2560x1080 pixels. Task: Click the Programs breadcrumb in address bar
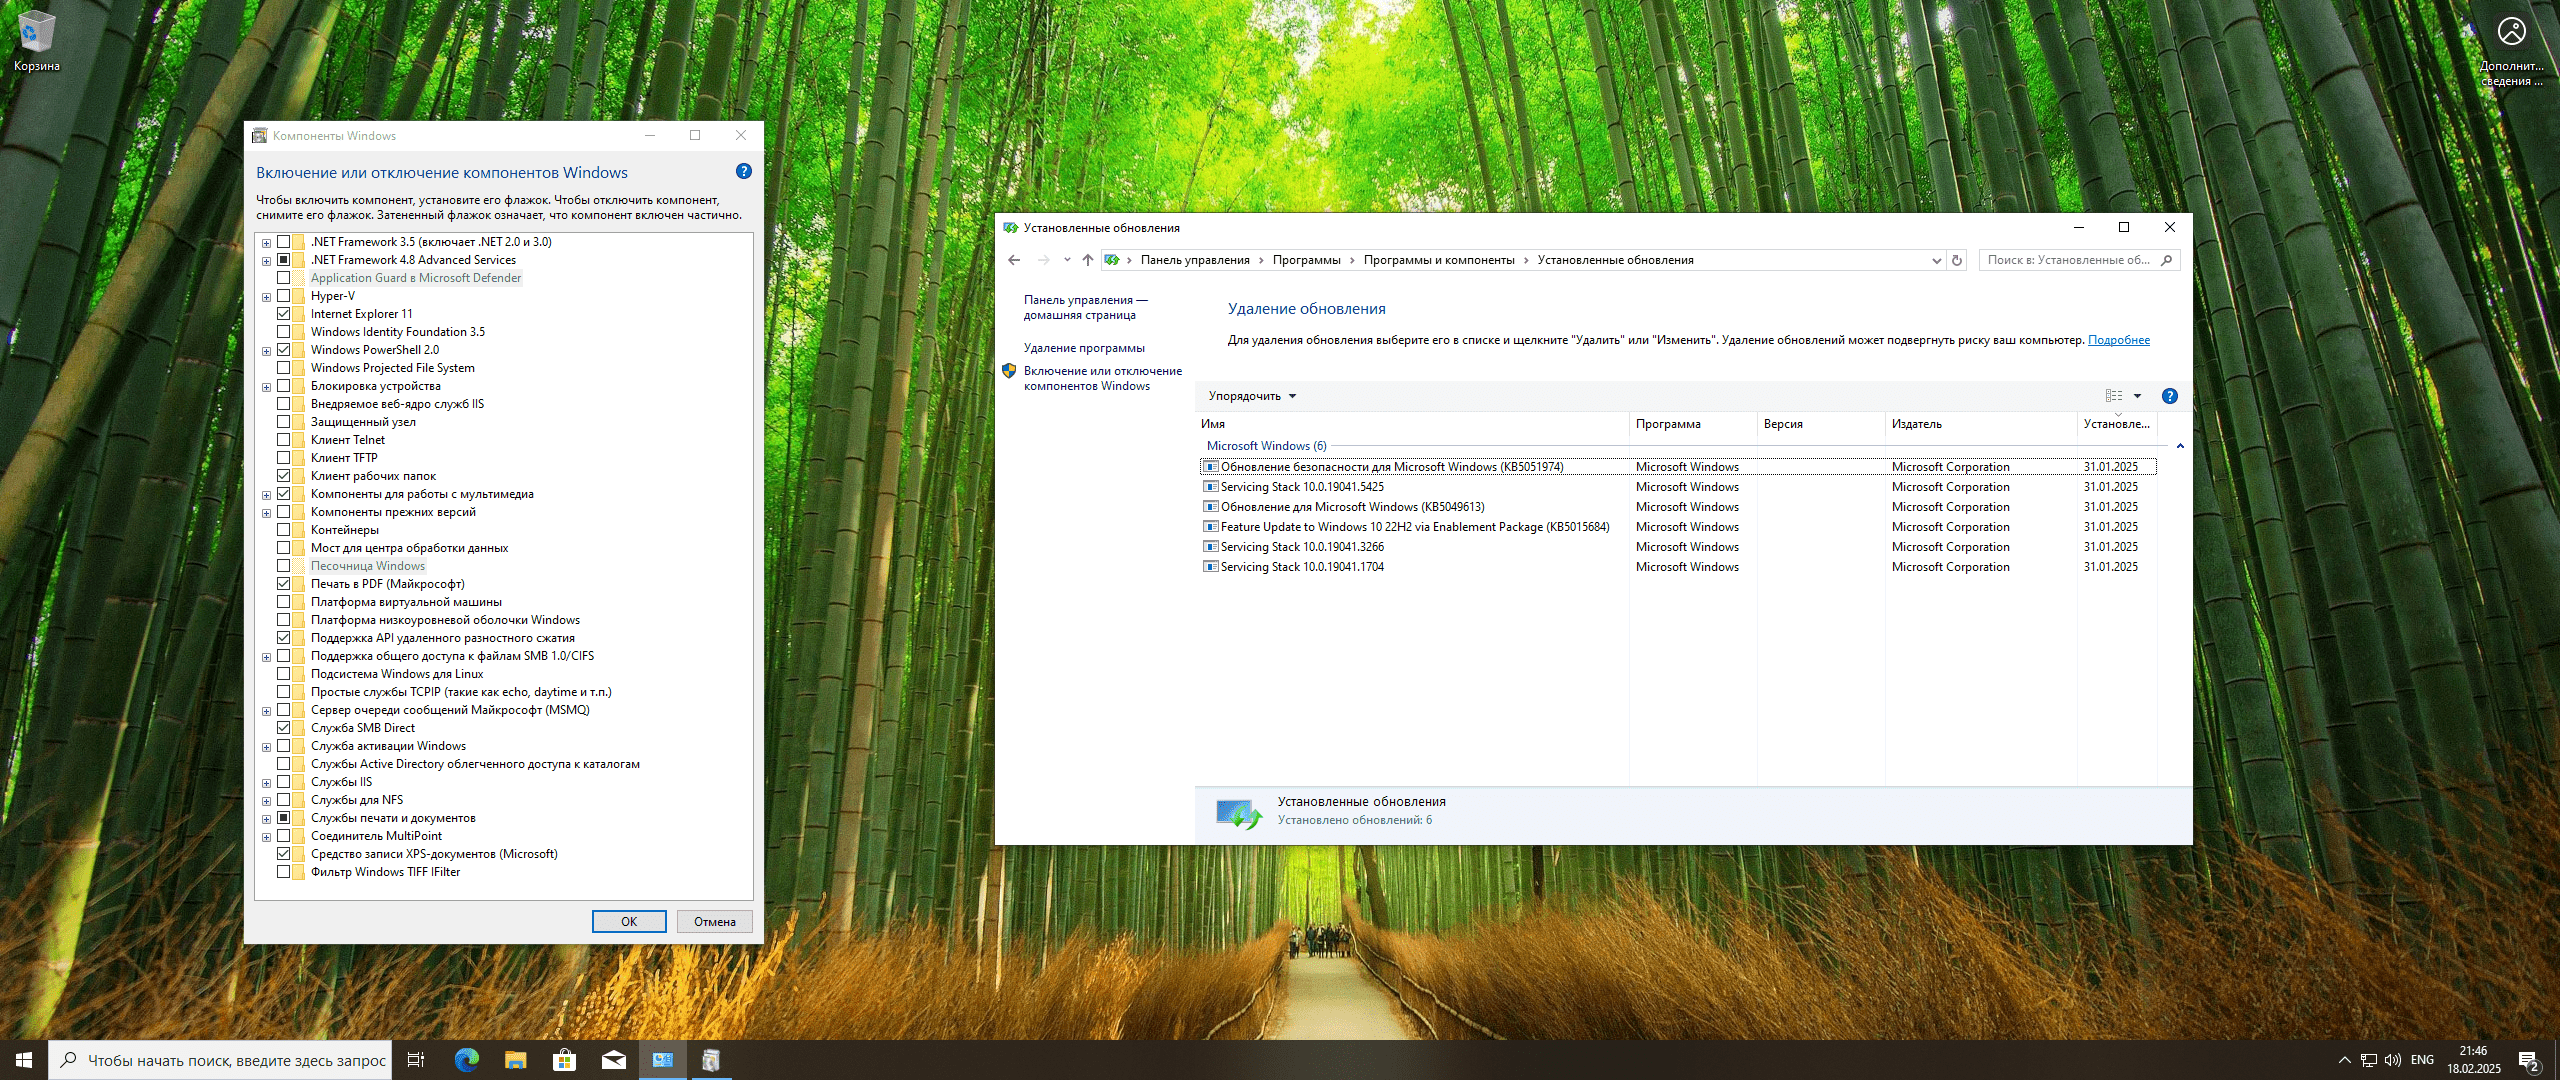point(1306,260)
